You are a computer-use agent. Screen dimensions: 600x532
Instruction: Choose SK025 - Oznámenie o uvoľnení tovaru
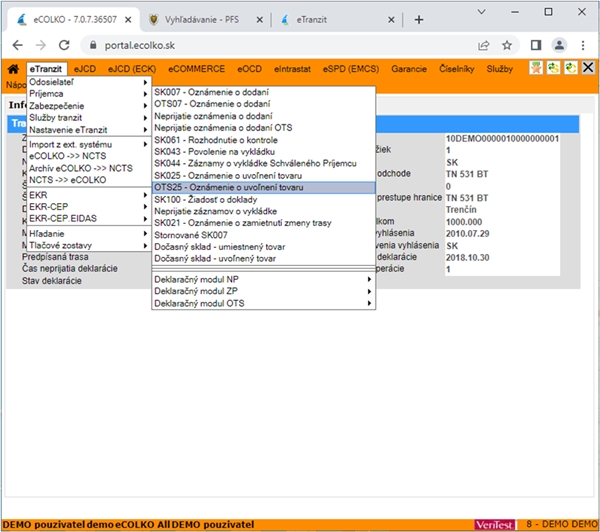[x=263, y=175]
